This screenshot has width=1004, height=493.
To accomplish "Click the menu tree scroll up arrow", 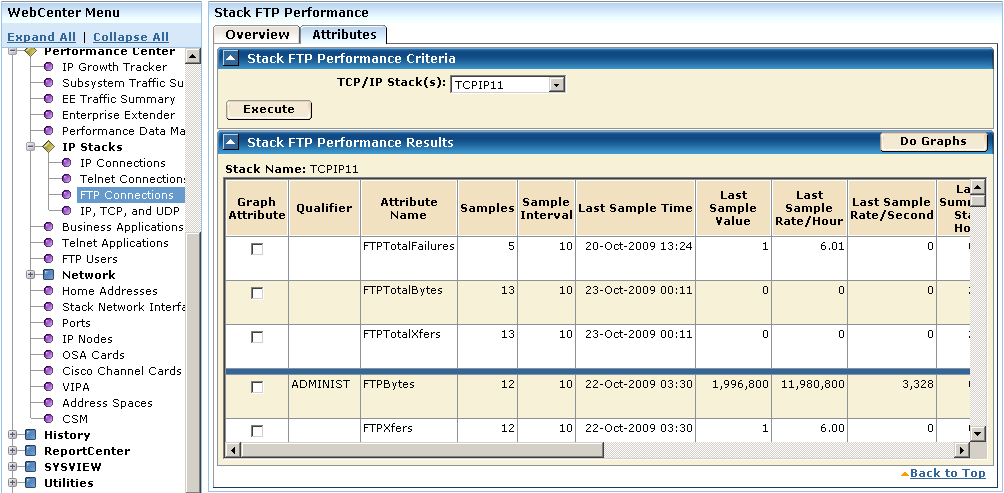I will tap(193, 56).
